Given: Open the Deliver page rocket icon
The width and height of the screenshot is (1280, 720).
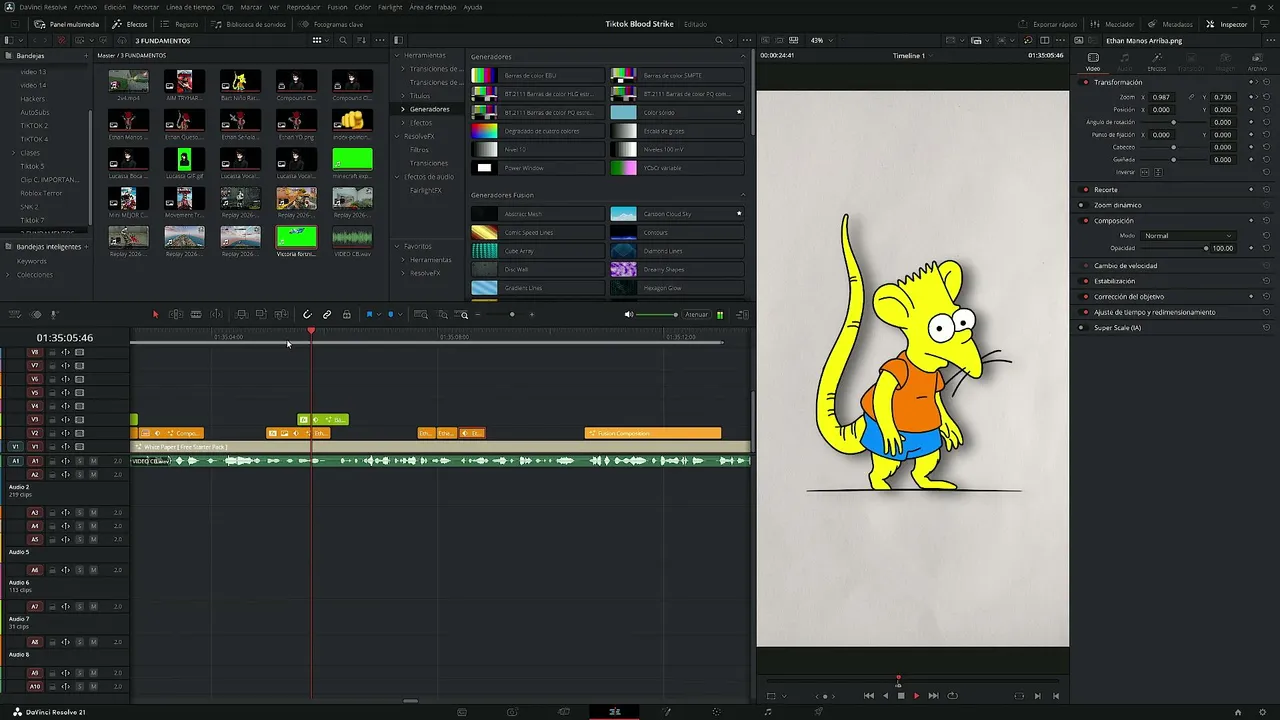Looking at the screenshot, I should [819, 712].
